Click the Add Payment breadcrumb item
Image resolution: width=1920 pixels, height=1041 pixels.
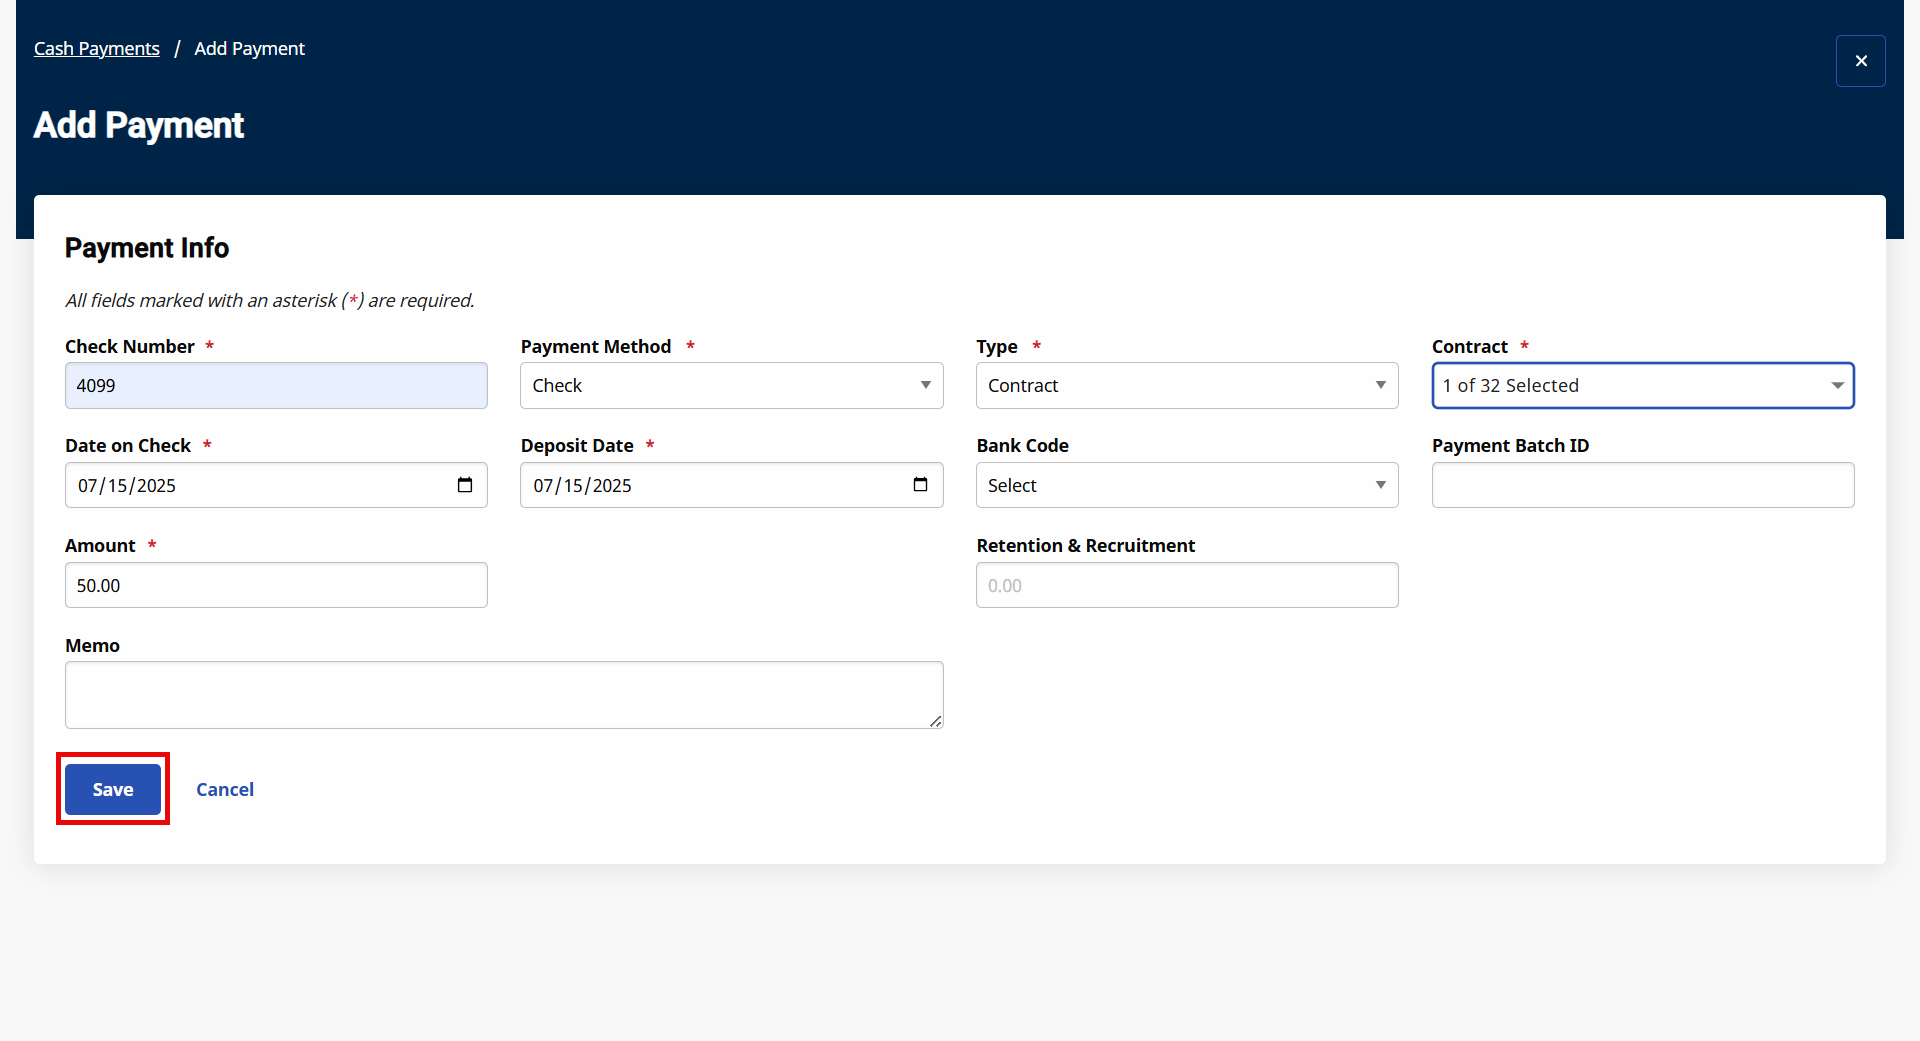(x=249, y=49)
